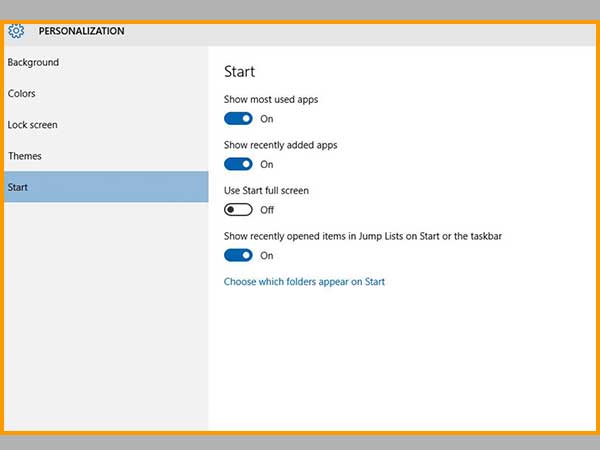Enable Use Start full screen toggle
The image size is (600, 450).
(238, 210)
